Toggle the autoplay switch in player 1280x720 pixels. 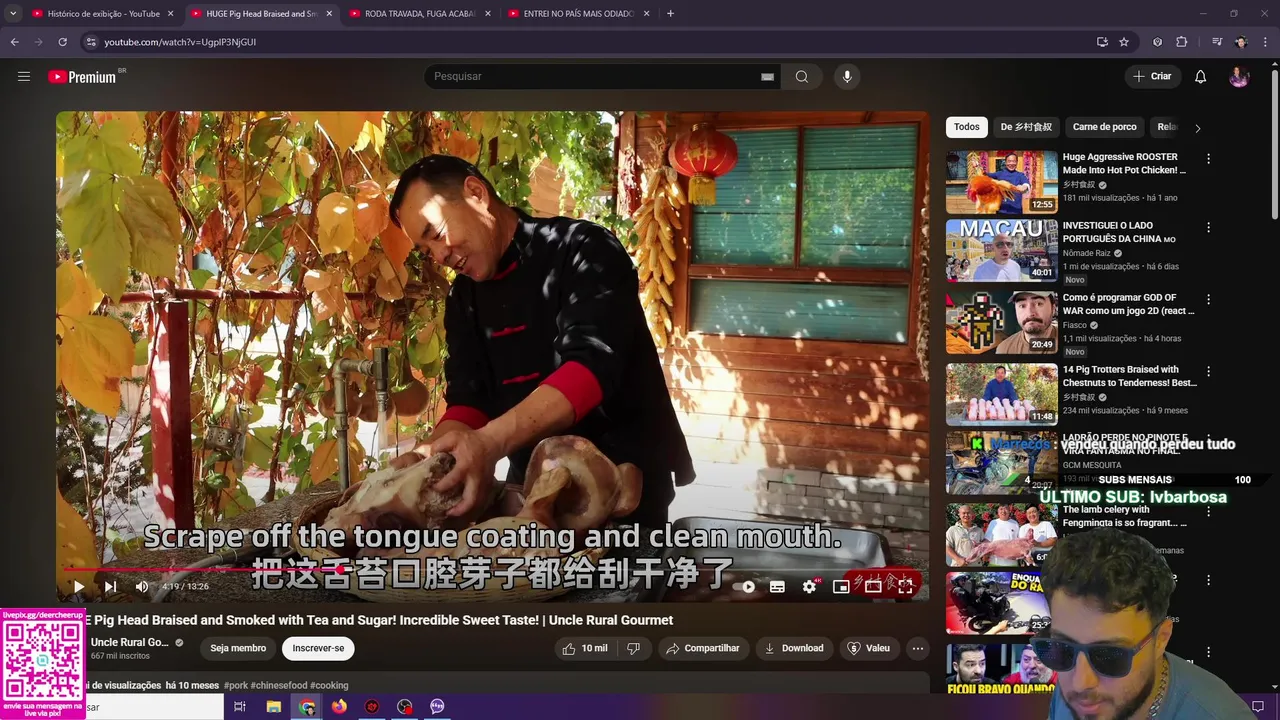(x=745, y=587)
